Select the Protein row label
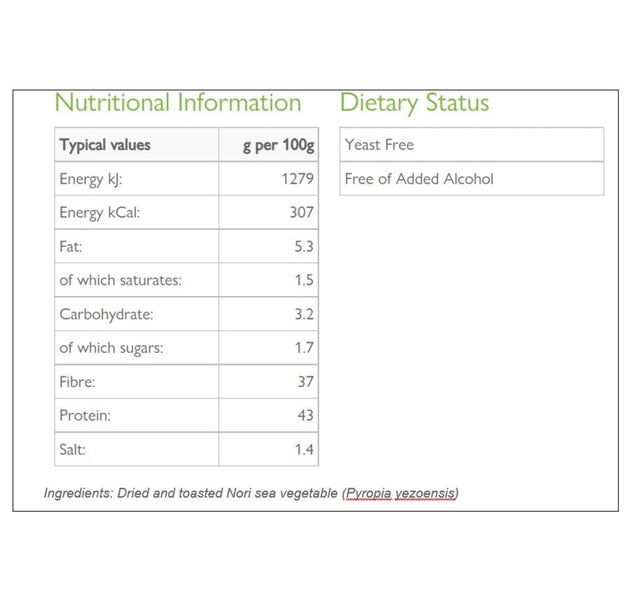Screen dimensions: 630x600 tap(85, 416)
